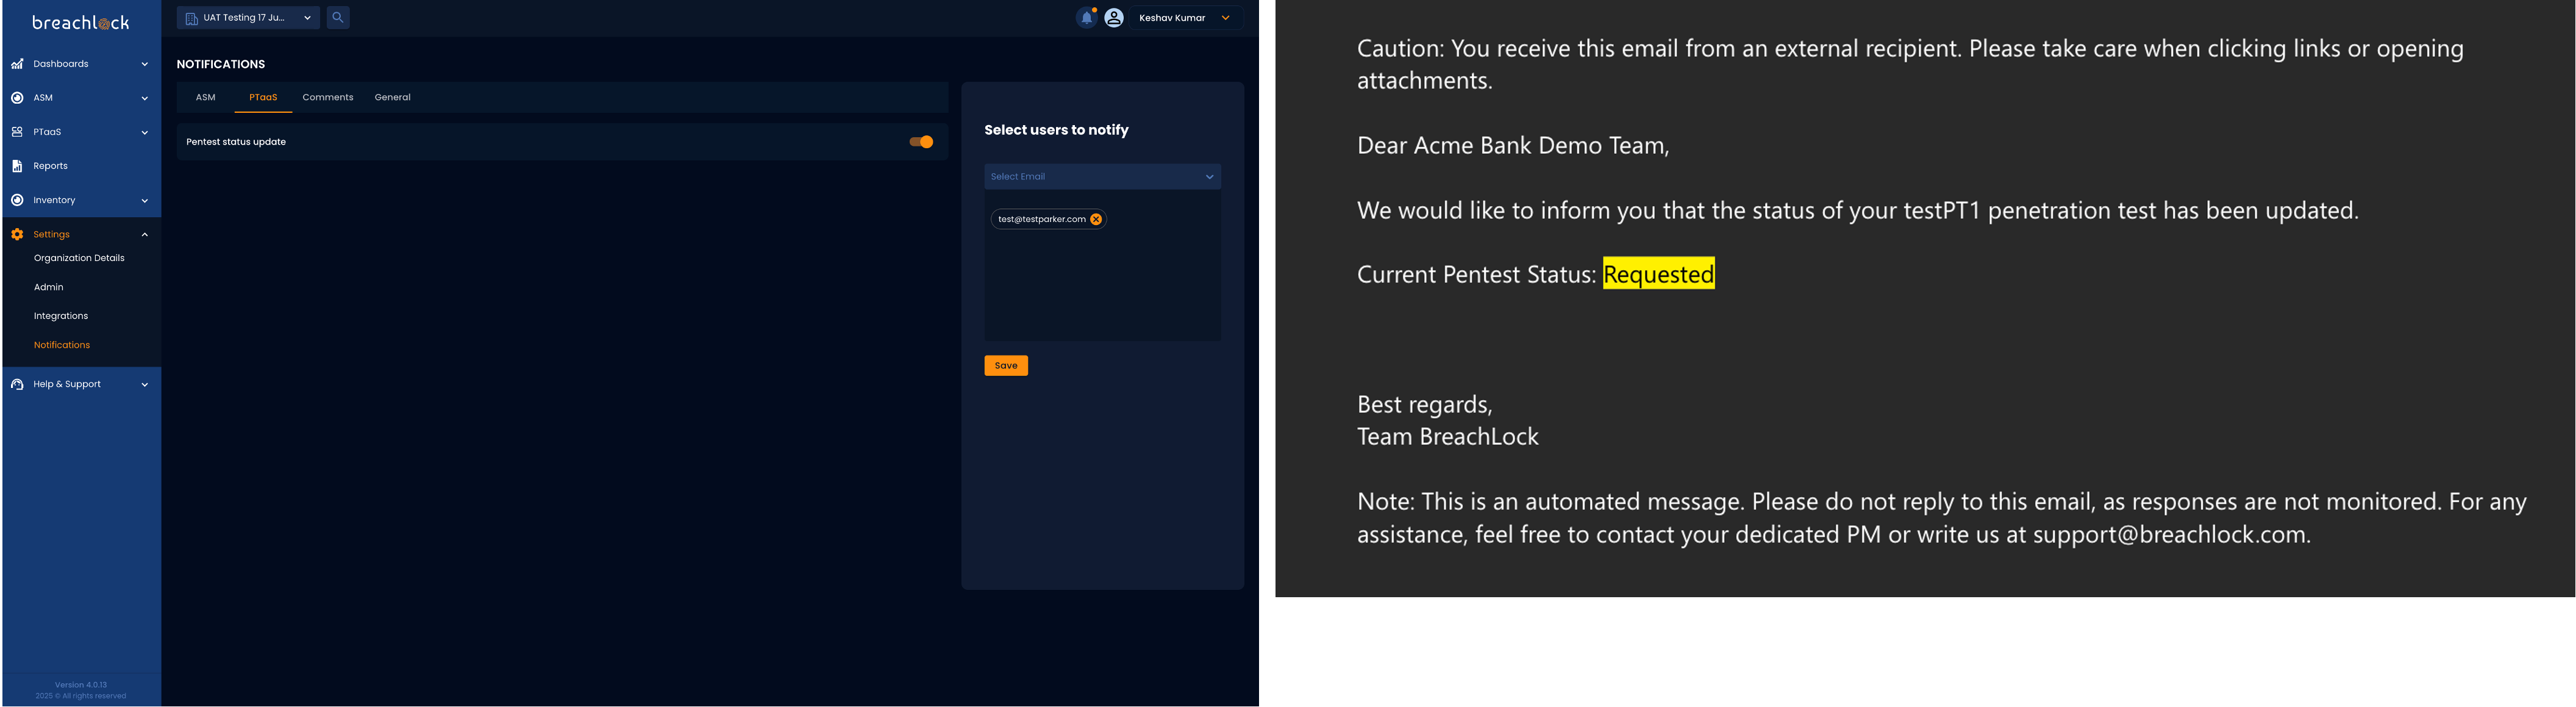The width and height of the screenshot is (2576, 707).
Task: Click Pentest status update row label
Action: [236, 142]
